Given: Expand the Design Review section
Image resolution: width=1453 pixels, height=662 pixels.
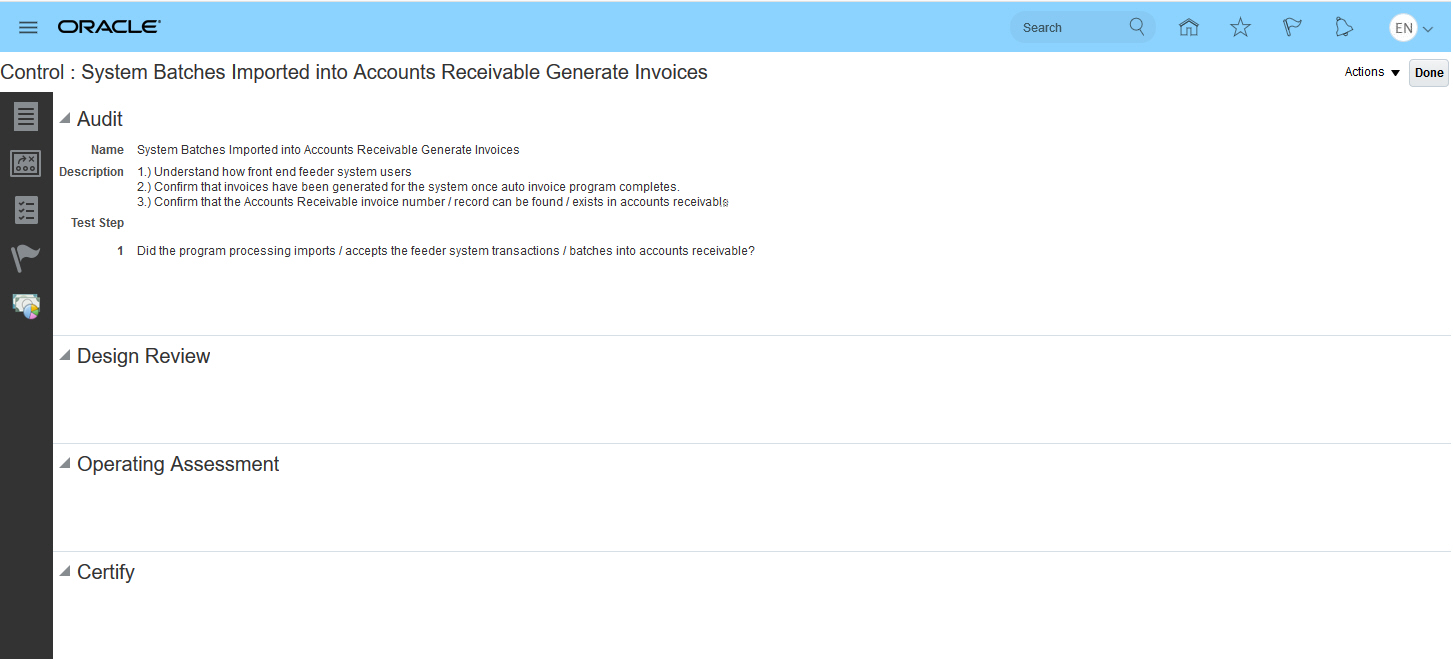Looking at the screenshot, I should 63,355.
